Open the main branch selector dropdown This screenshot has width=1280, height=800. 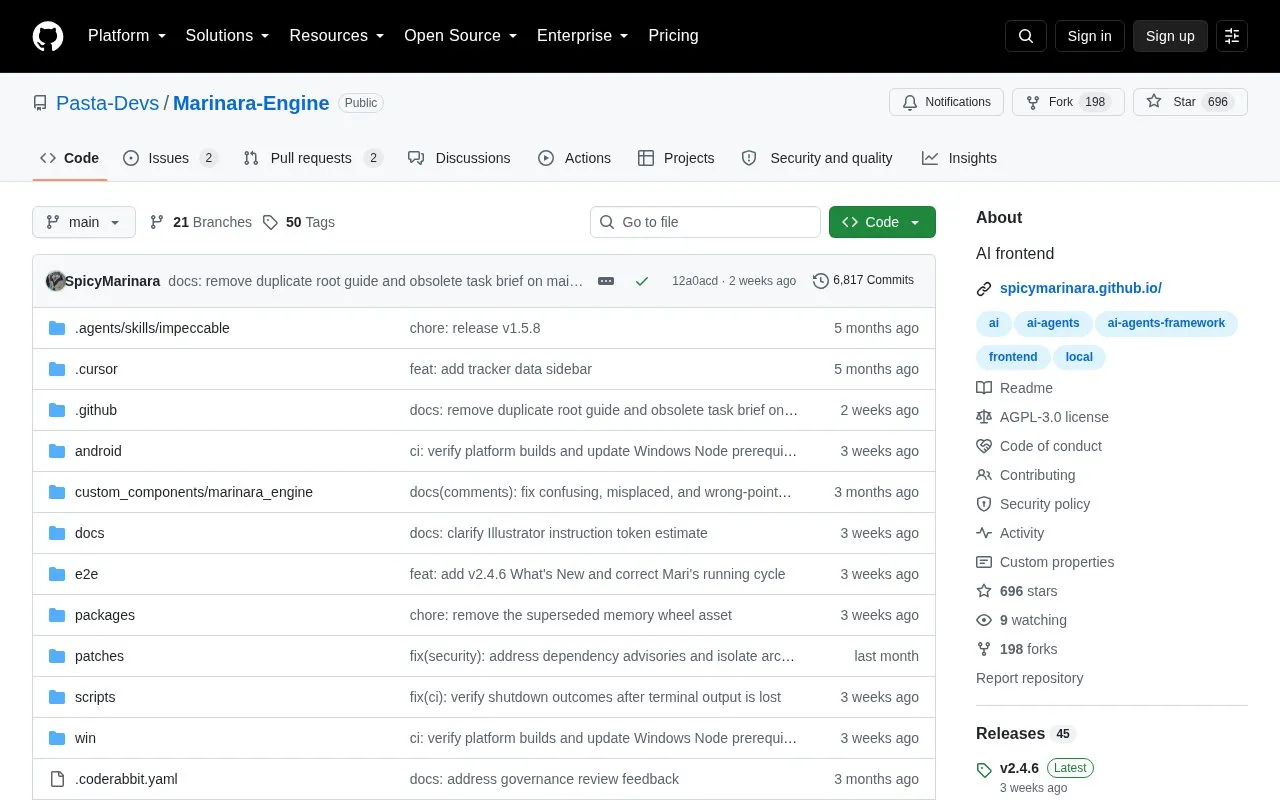point(84,222)
